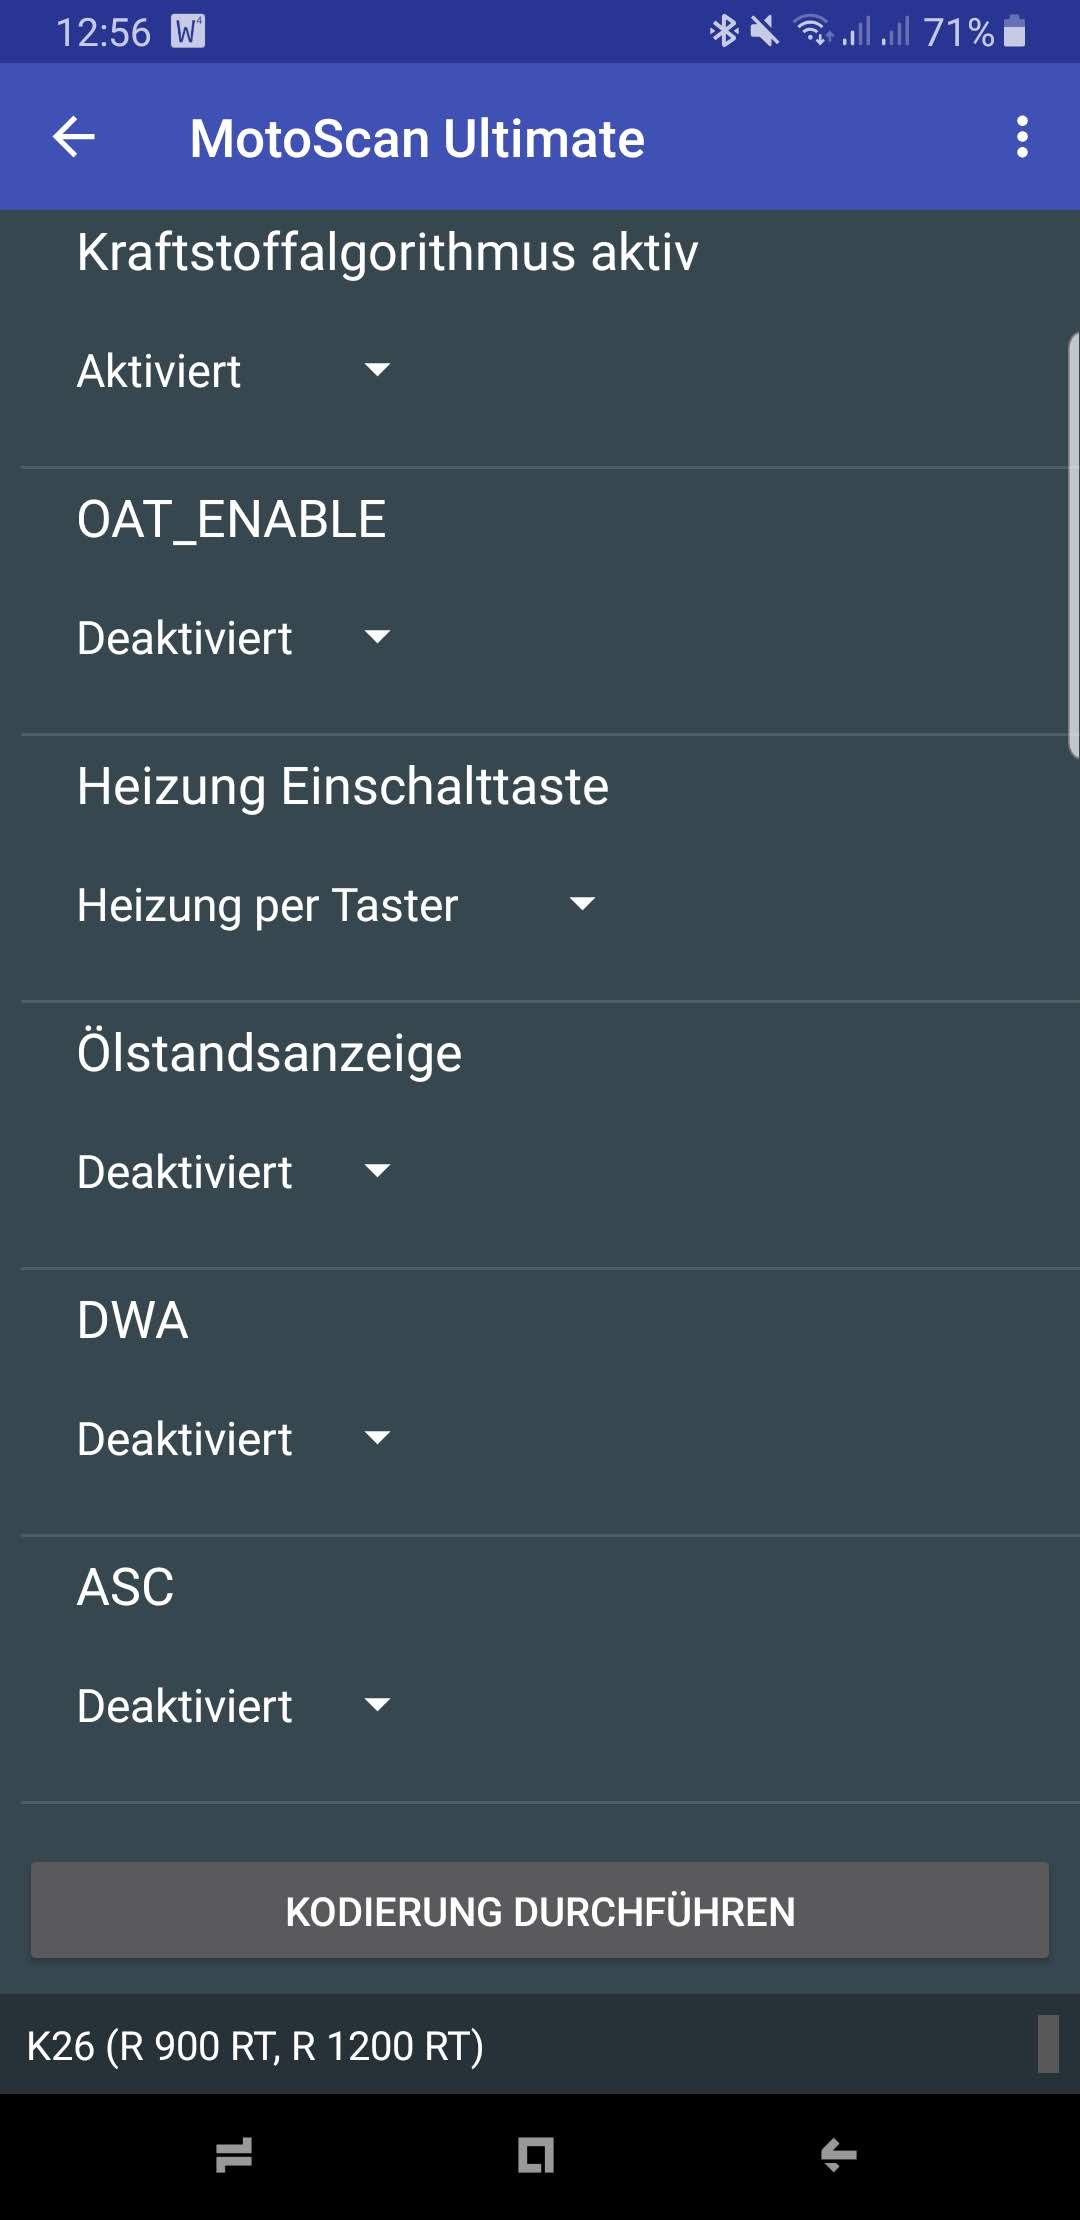1080x2220 pixels.
Task: Tap the battery status icon
Action: click(1014, 31)
